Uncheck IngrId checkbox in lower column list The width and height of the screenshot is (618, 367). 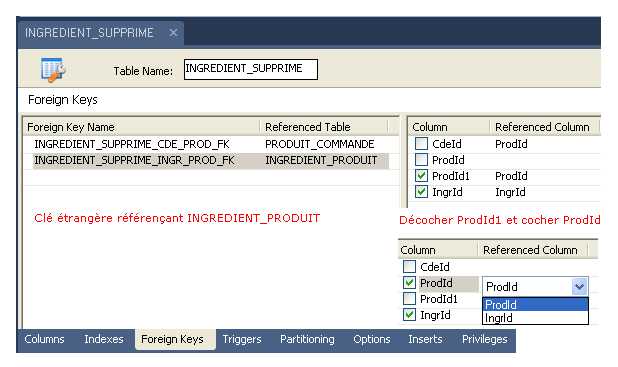pos(410,315)
